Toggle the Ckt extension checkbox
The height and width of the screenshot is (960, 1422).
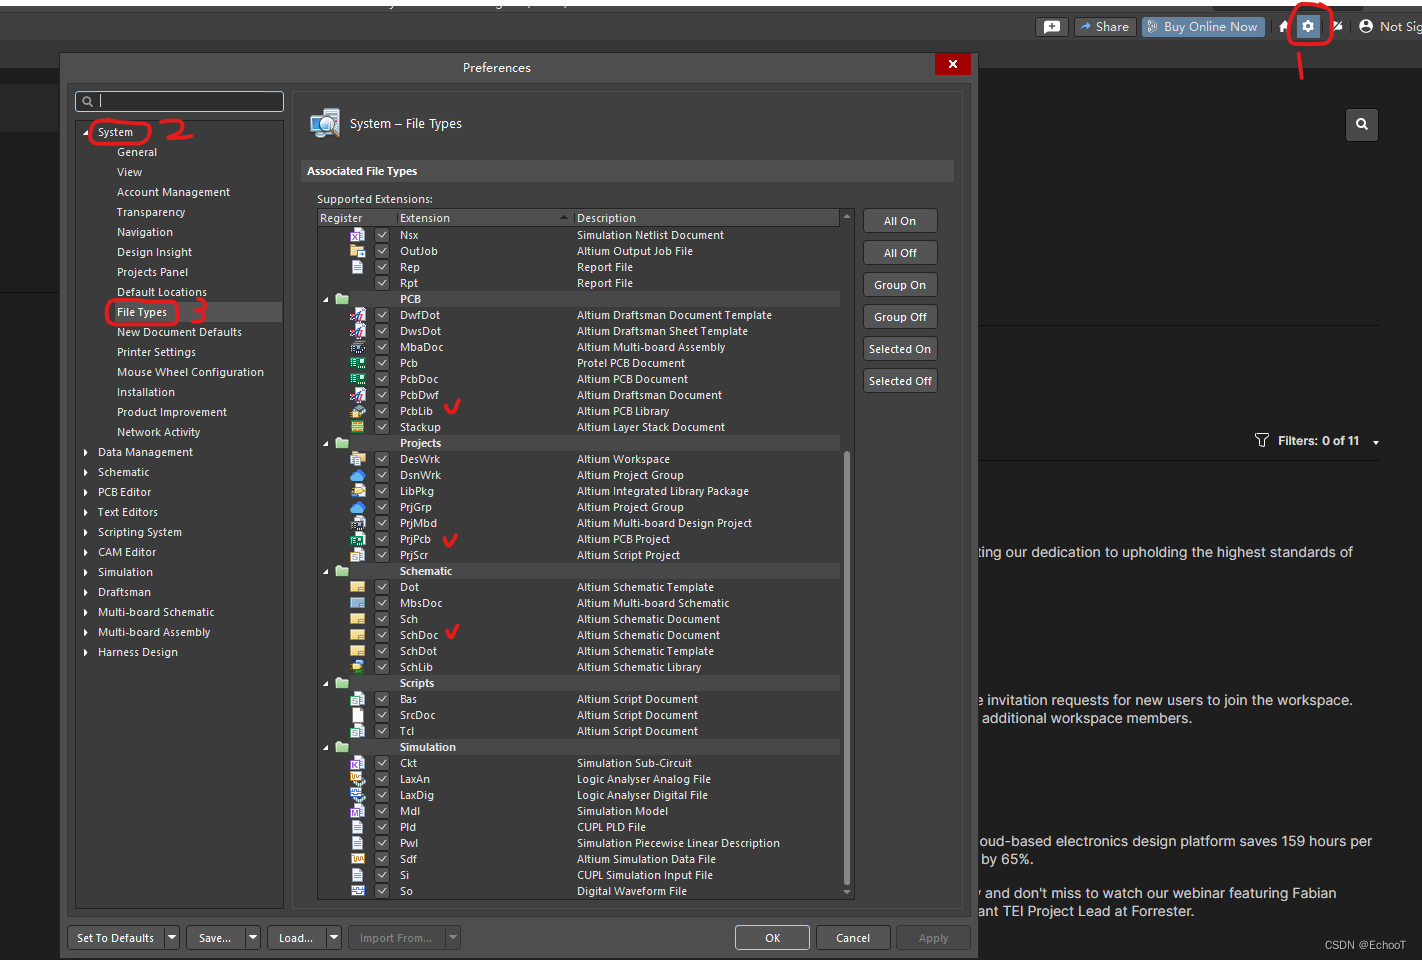pyautogui.click(x=382, y=763)
